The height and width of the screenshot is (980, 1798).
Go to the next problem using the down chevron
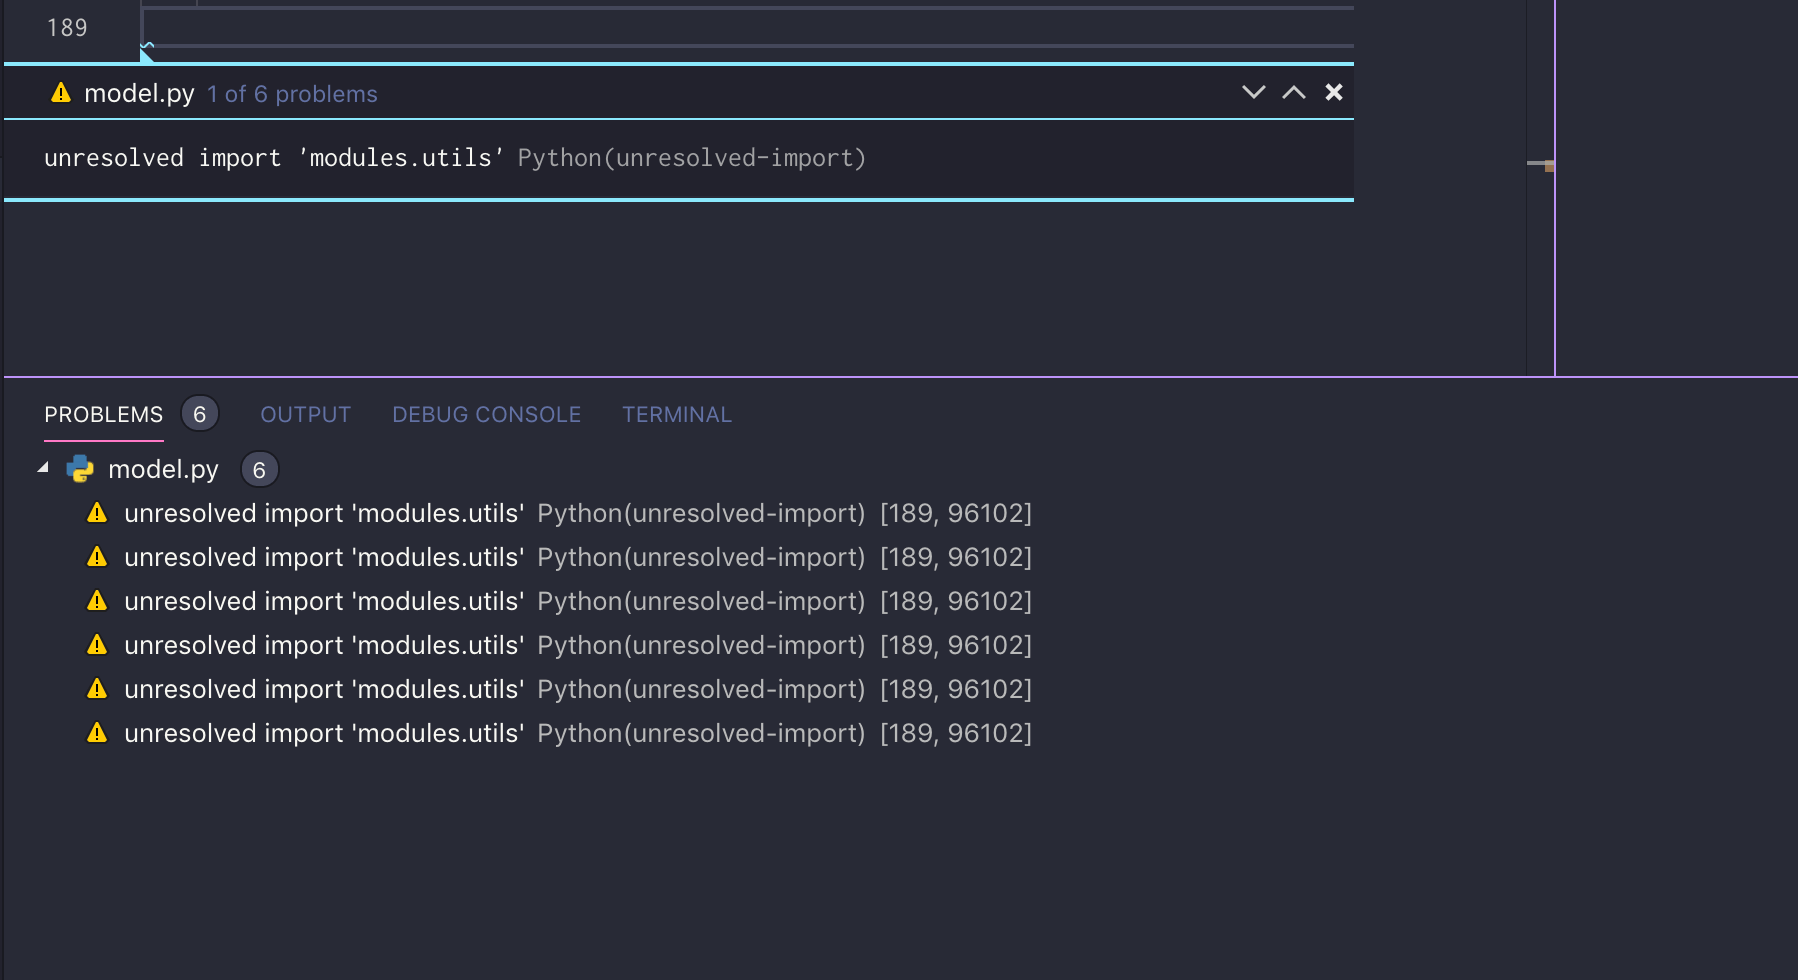(1252, 92)
